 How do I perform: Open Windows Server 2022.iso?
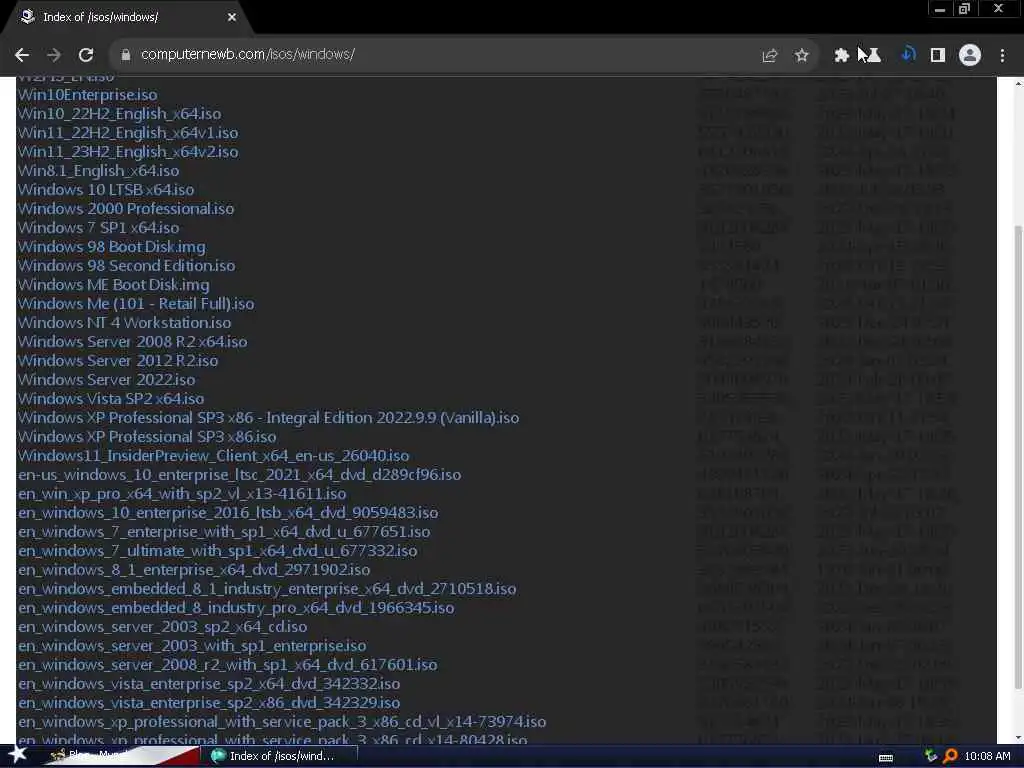click(106, 379)
